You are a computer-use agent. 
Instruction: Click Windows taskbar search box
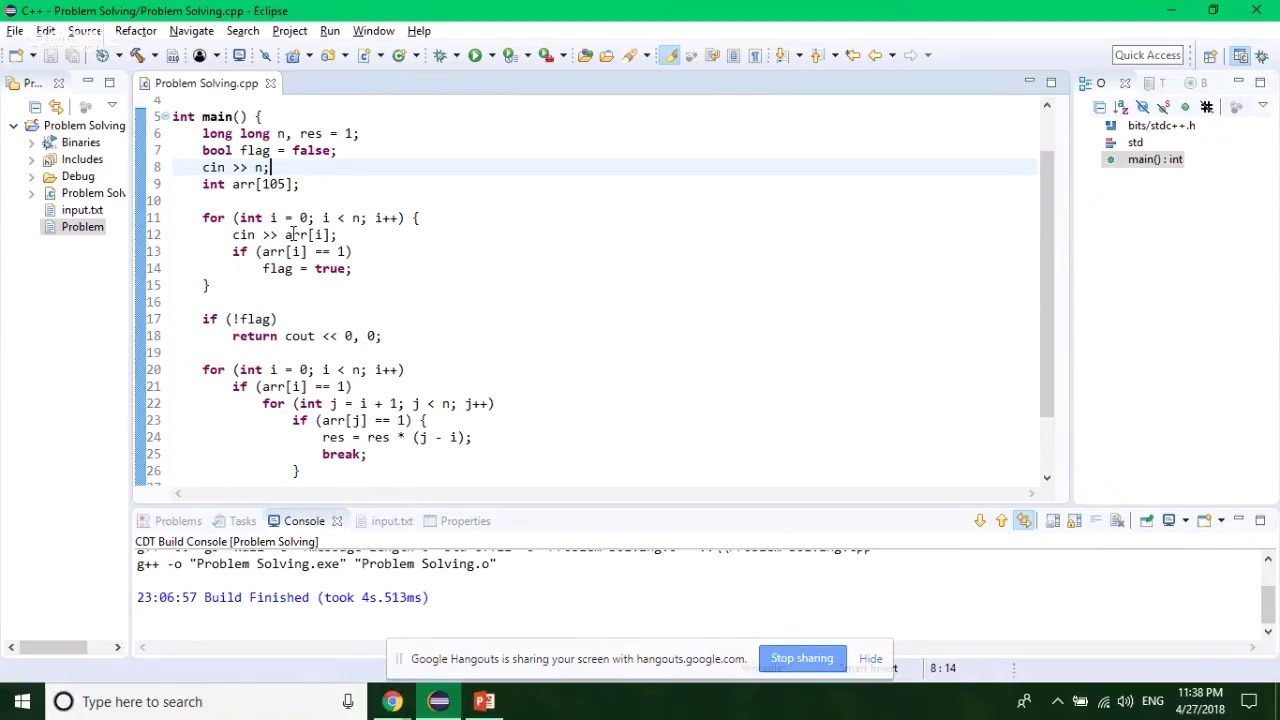(x=205, y=702)
